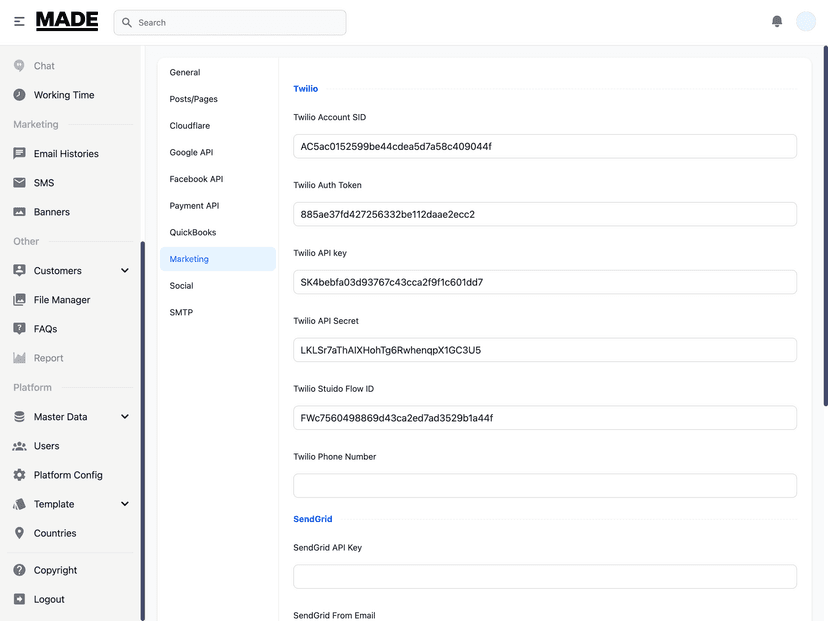Open notifications bell icon
The image size is (828, 621).
pos(777,21)
